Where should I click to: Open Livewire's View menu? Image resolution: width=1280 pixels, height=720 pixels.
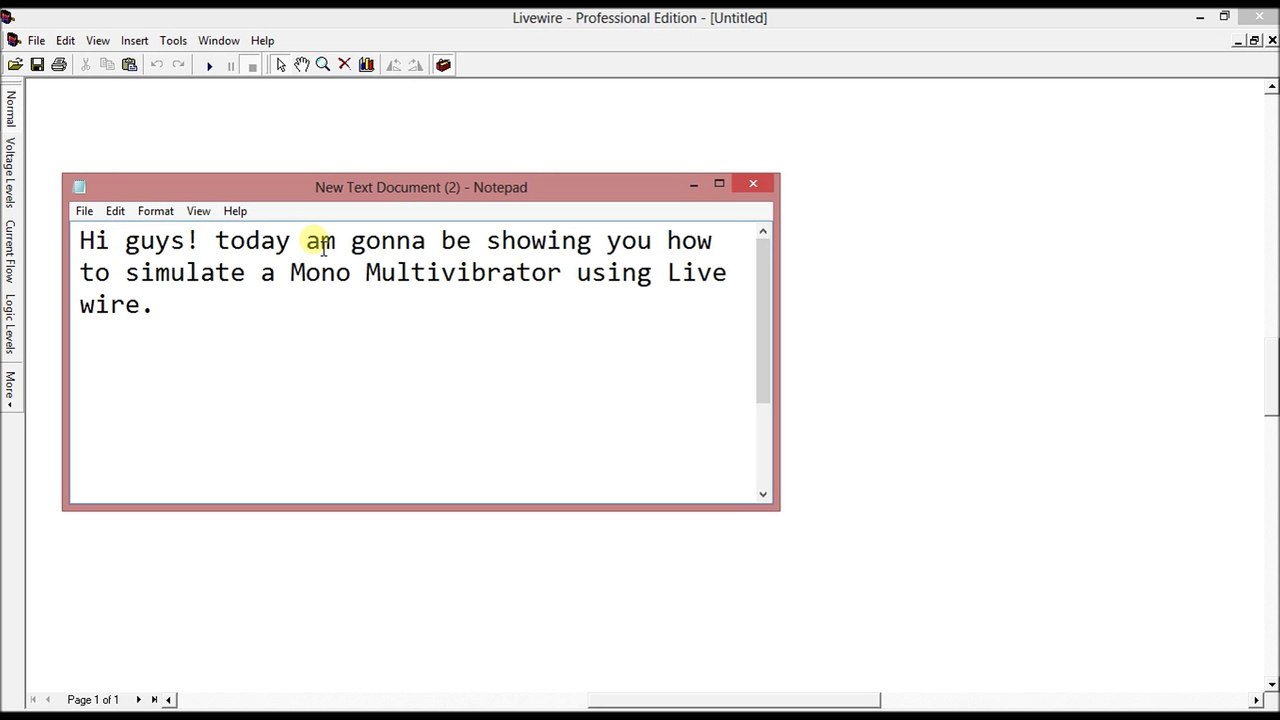click(98, 41)
